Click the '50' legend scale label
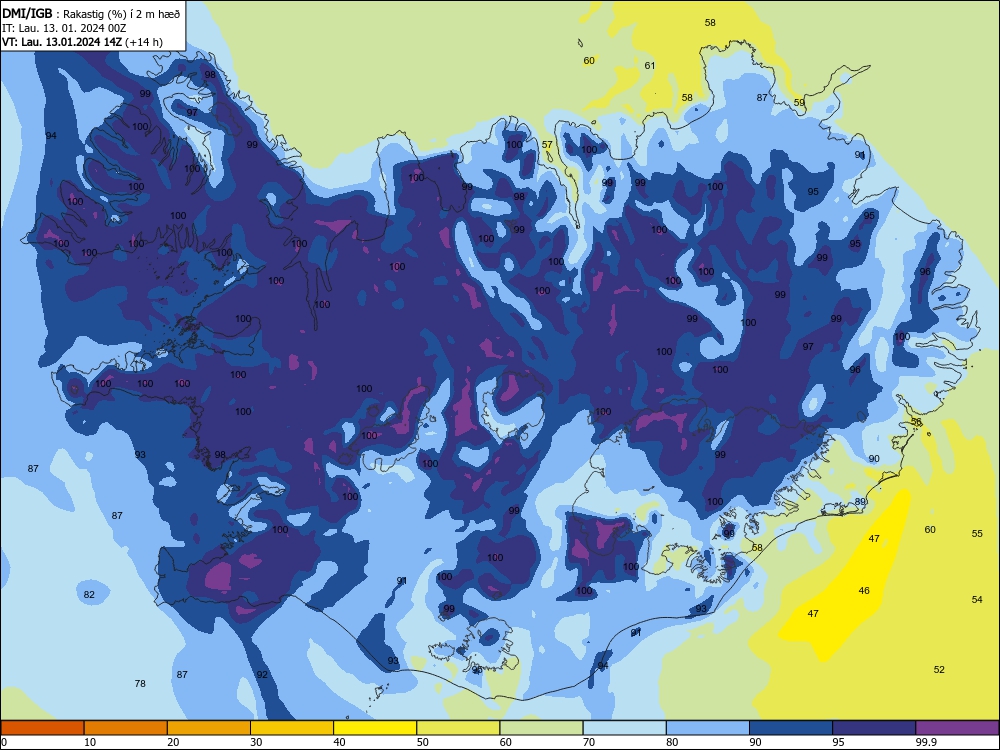The width and height of the screenshot is (1000, 750). point(422,742)
